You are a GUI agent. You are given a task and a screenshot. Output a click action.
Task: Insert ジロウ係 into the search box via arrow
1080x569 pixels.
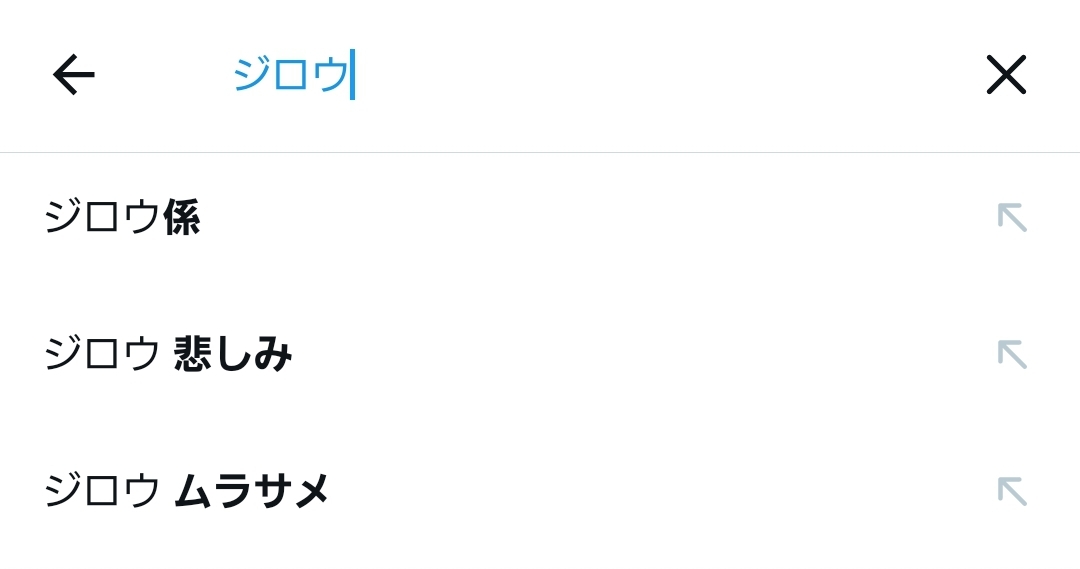click(1012, 217)
